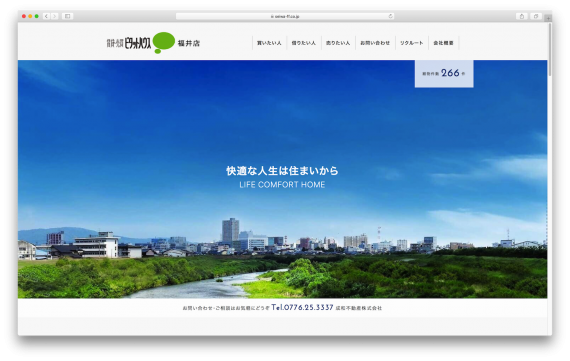Screen dimensions: 570x361
Task: Go forward with Safari's forward arrow
Action: 55,16
